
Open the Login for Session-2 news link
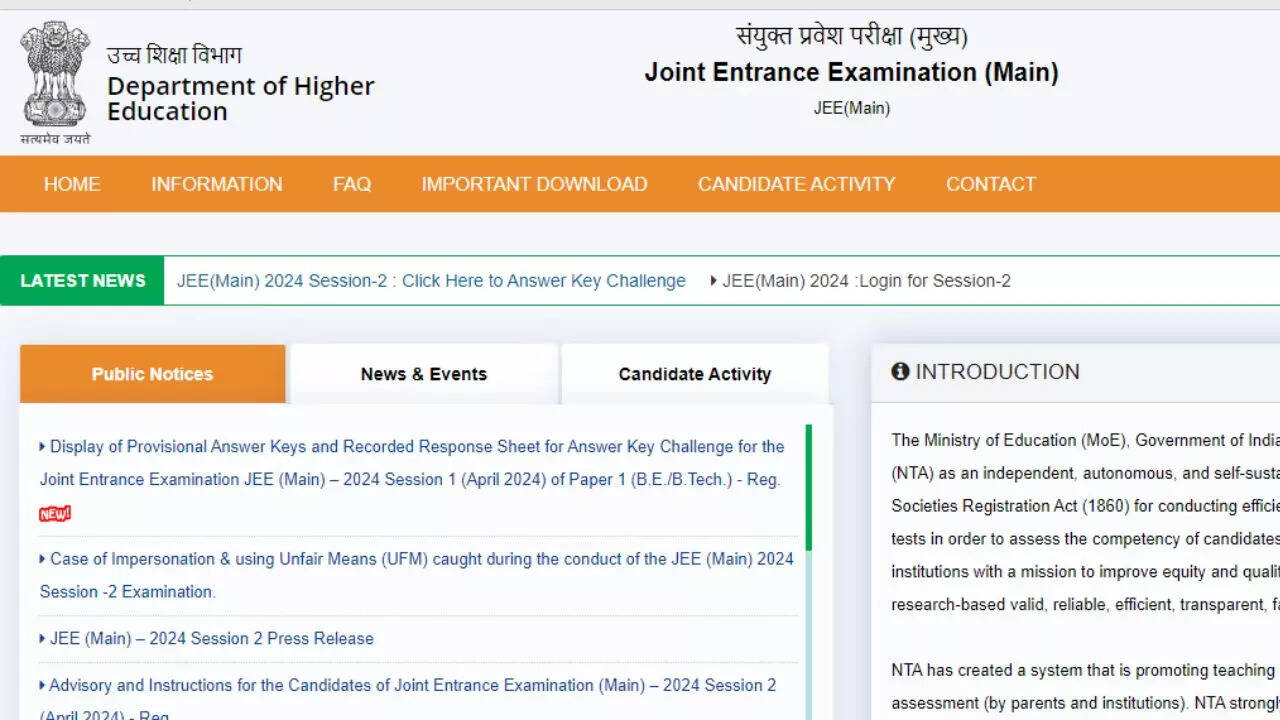(866, 281)
